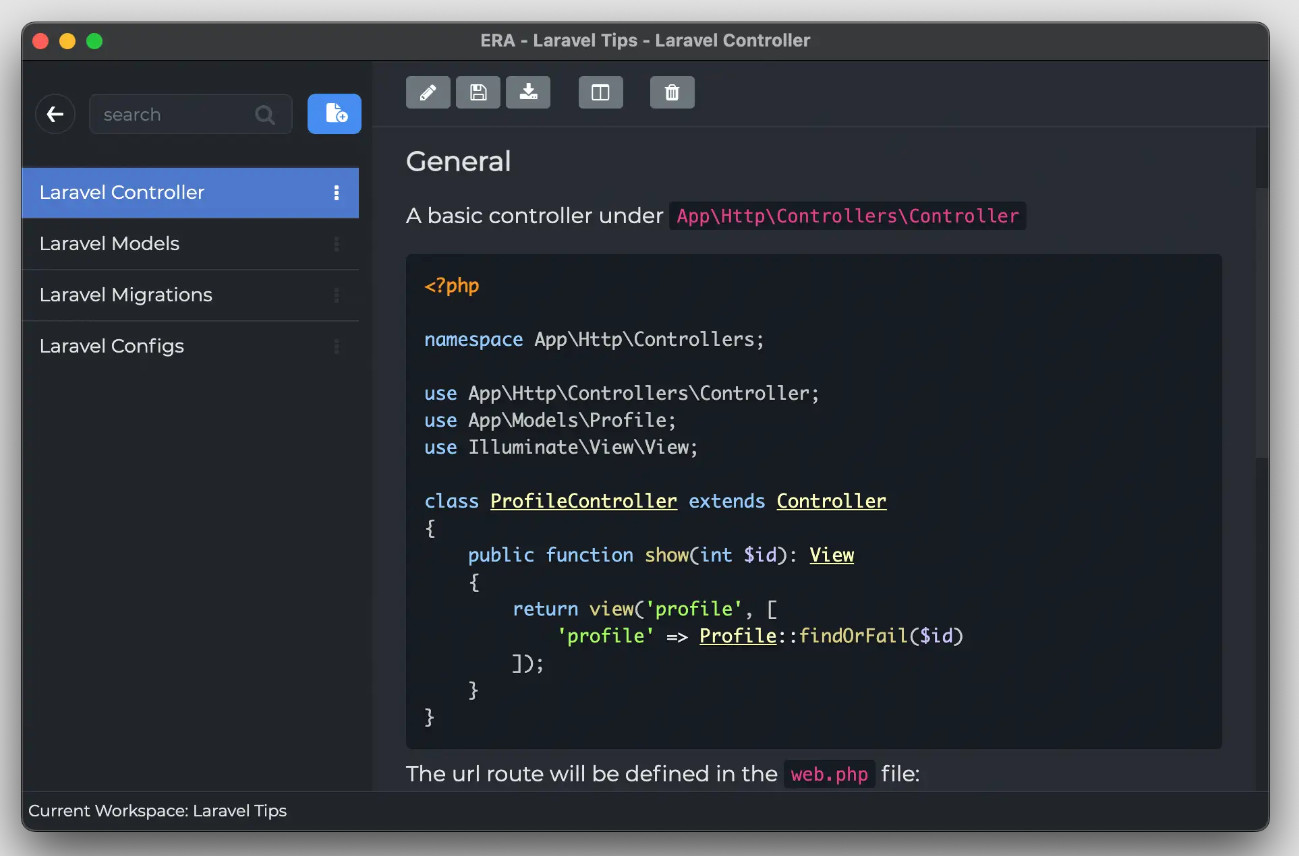This screenshot has height=856, width=1299.
Task: Click the <?php opening tag in the code
Action: click(452, 286)
